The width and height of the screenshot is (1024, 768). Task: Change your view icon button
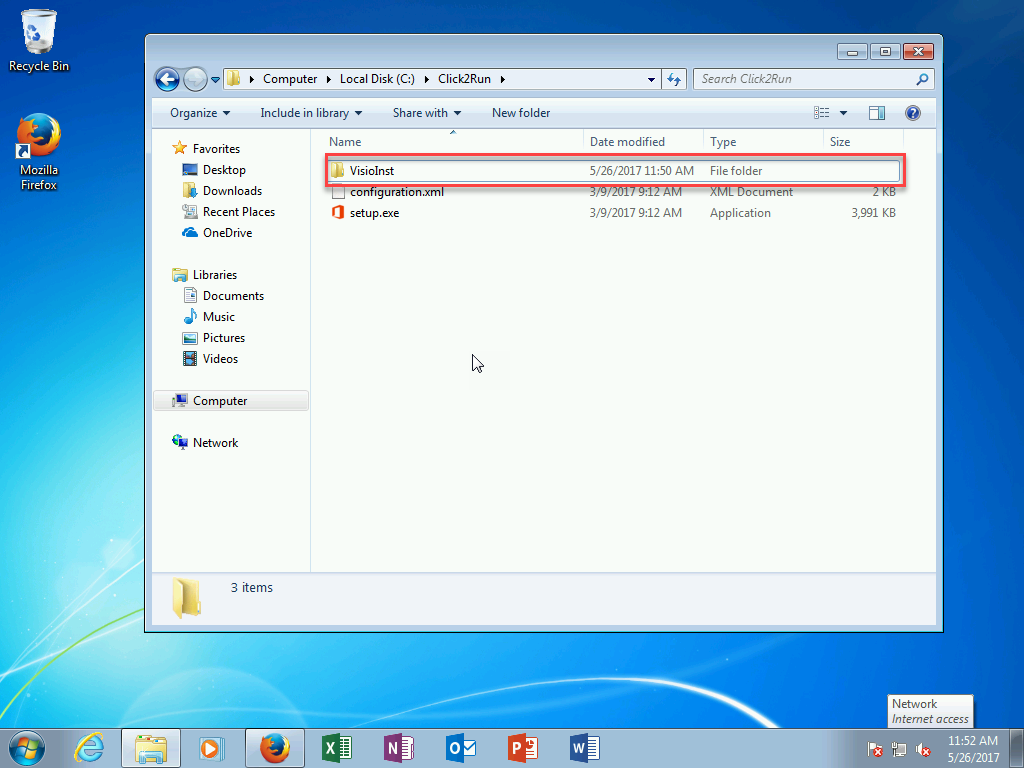[822, 113]
